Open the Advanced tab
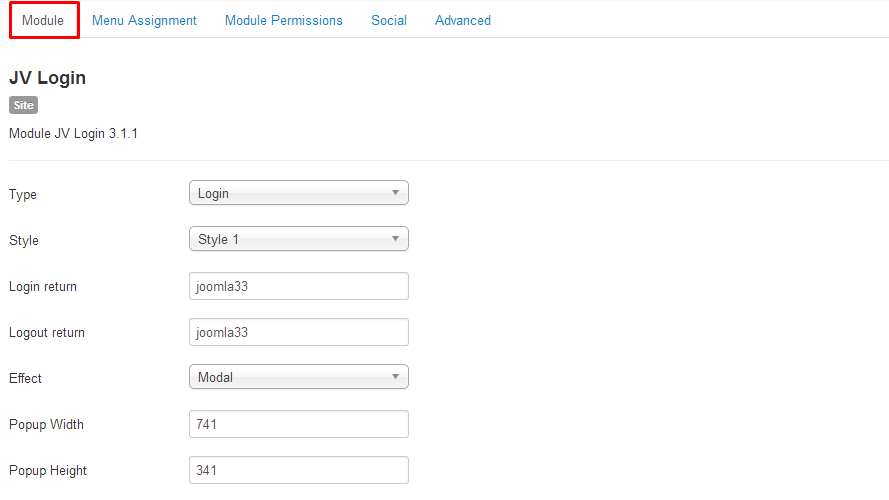The image size is (889, 500). (x=463, y=20)
